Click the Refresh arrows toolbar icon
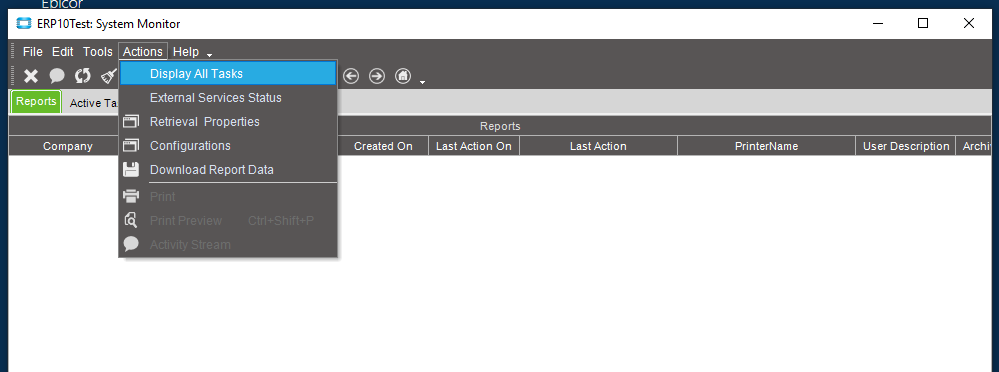 click(83, 76)
